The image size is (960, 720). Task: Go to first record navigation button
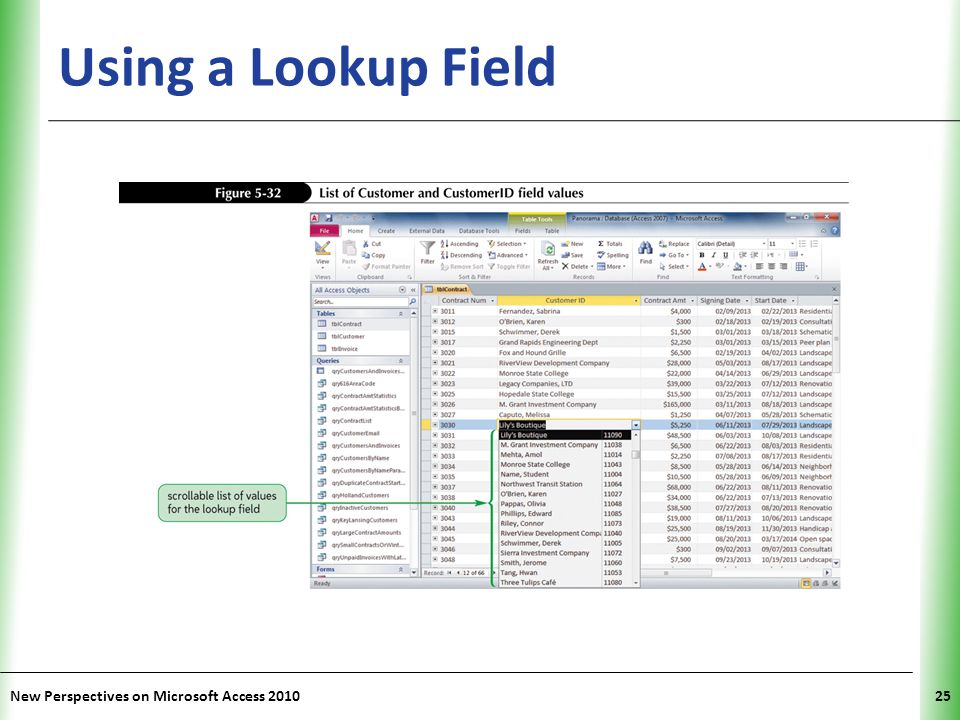[449, 573]
